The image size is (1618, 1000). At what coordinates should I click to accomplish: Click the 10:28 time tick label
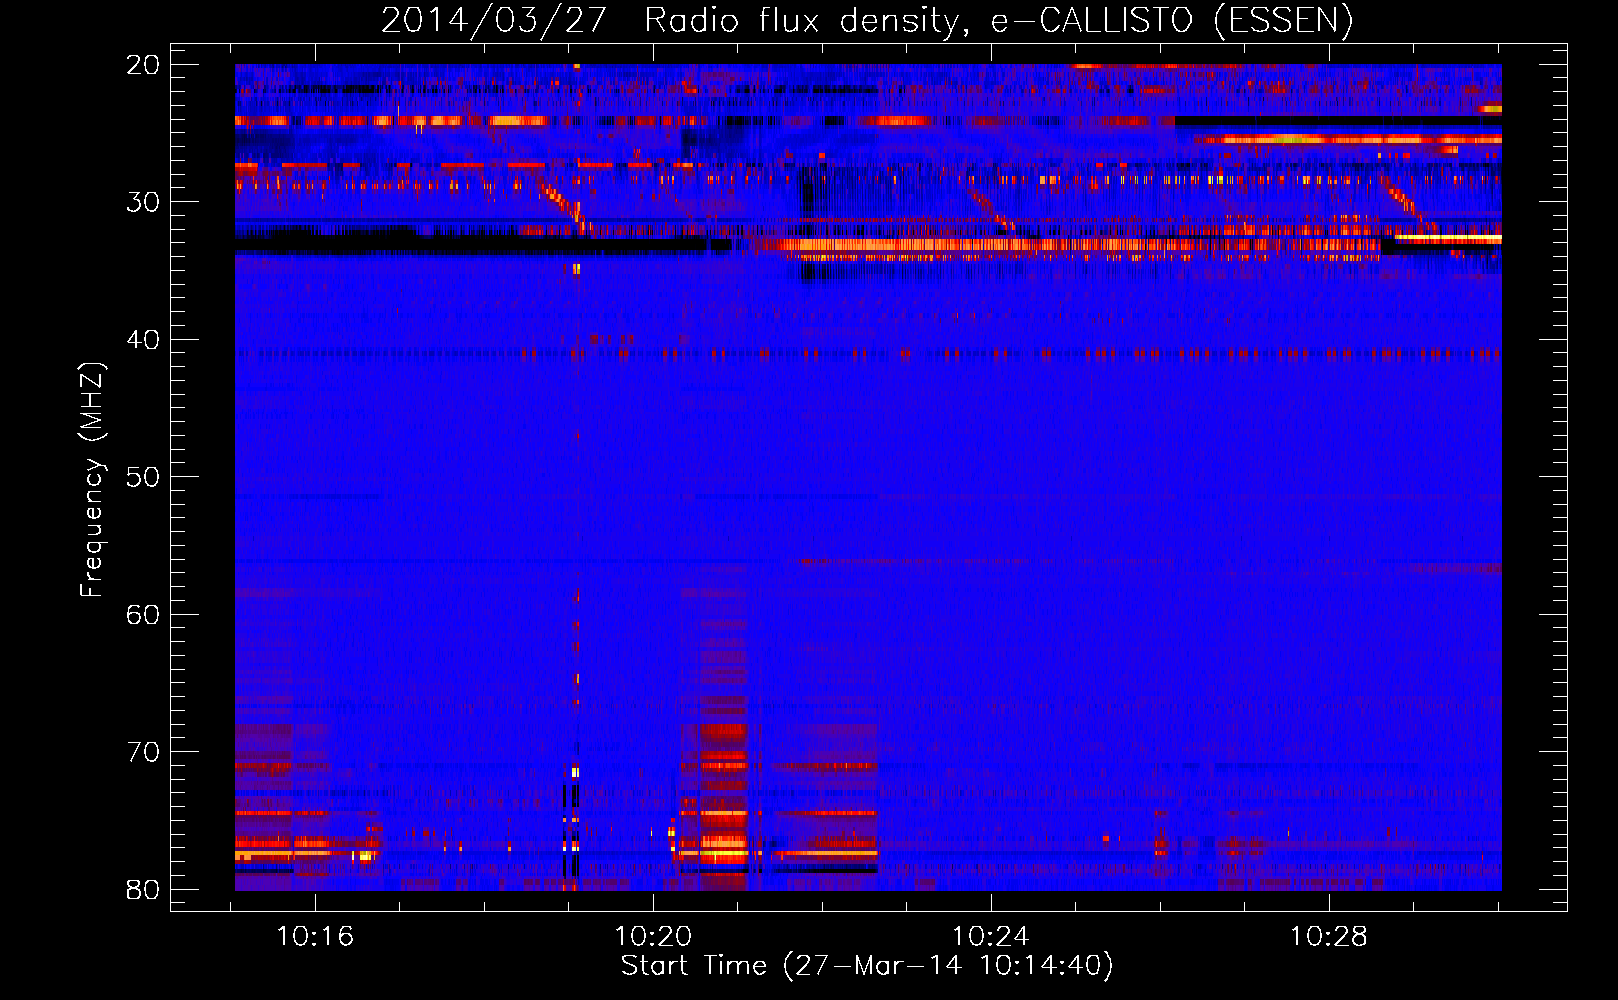pyautogui.click(x=1328, y=937)
